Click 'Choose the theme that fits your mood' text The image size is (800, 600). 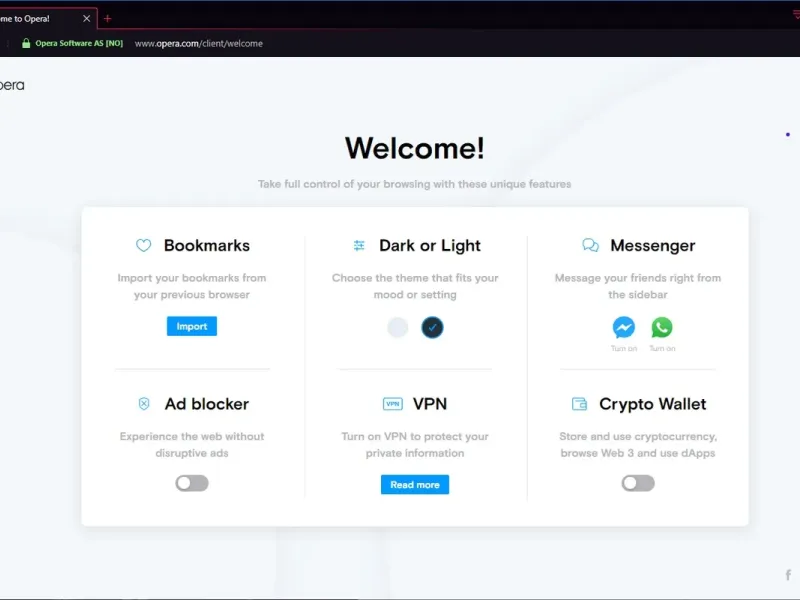click(415, 286)
